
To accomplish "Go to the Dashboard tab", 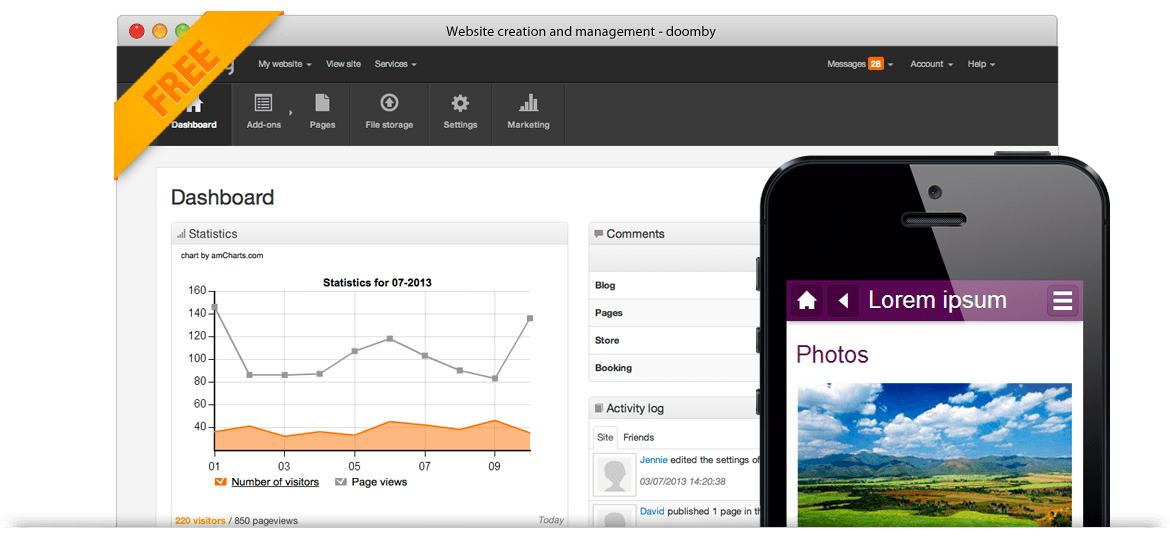I will [x=194, y=113].
